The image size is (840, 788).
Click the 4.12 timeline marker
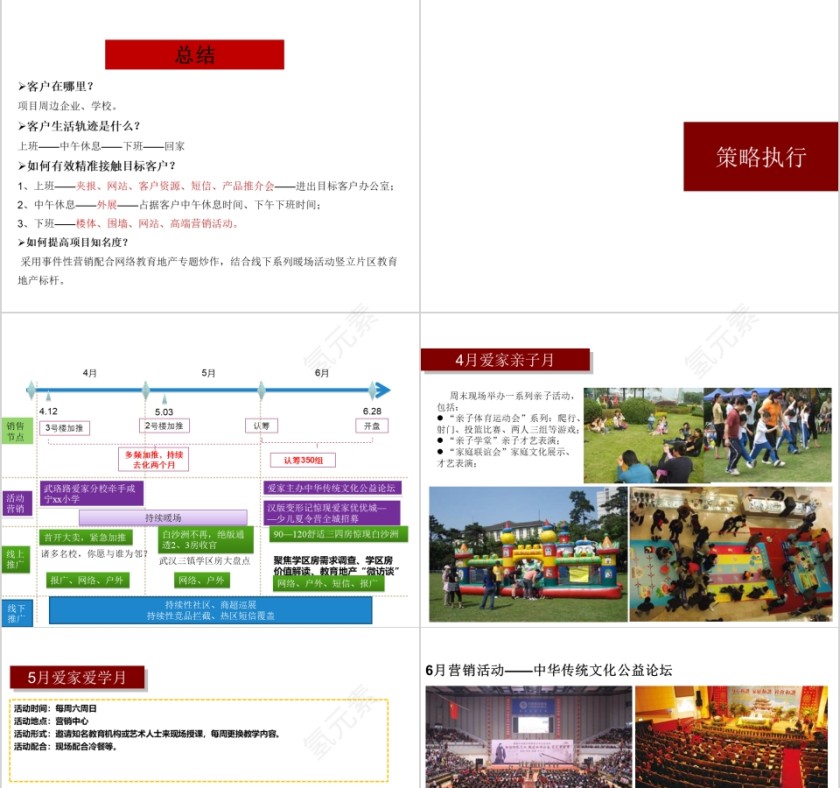pyautogui.click(x=33, y=388)
